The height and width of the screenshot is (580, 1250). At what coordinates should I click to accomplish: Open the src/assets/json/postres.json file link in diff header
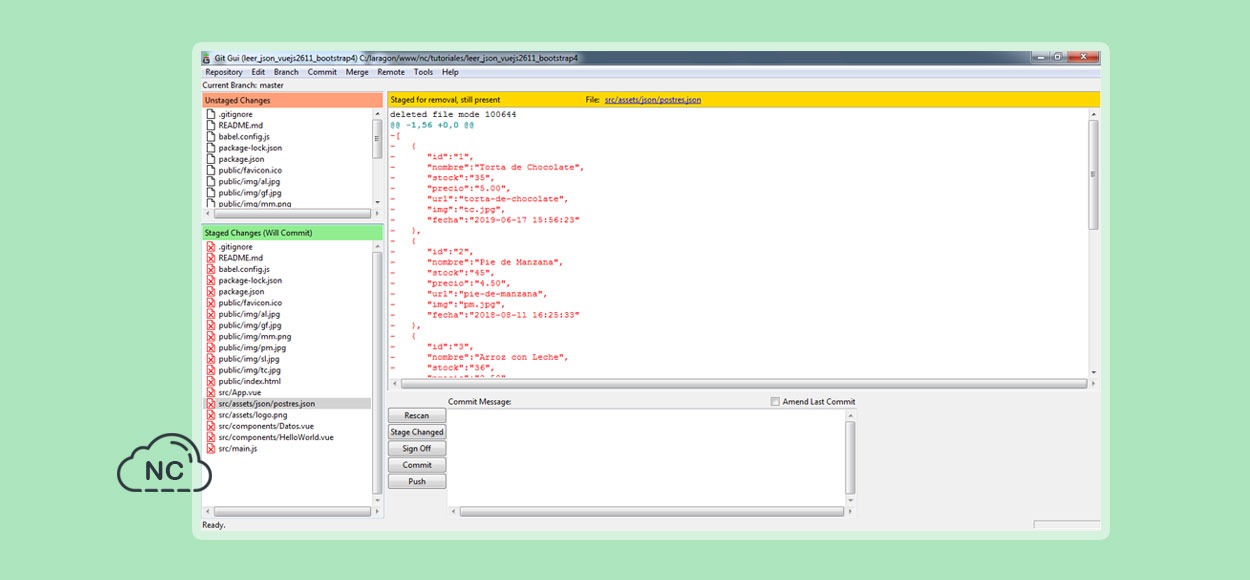click(x=653, y=100)
